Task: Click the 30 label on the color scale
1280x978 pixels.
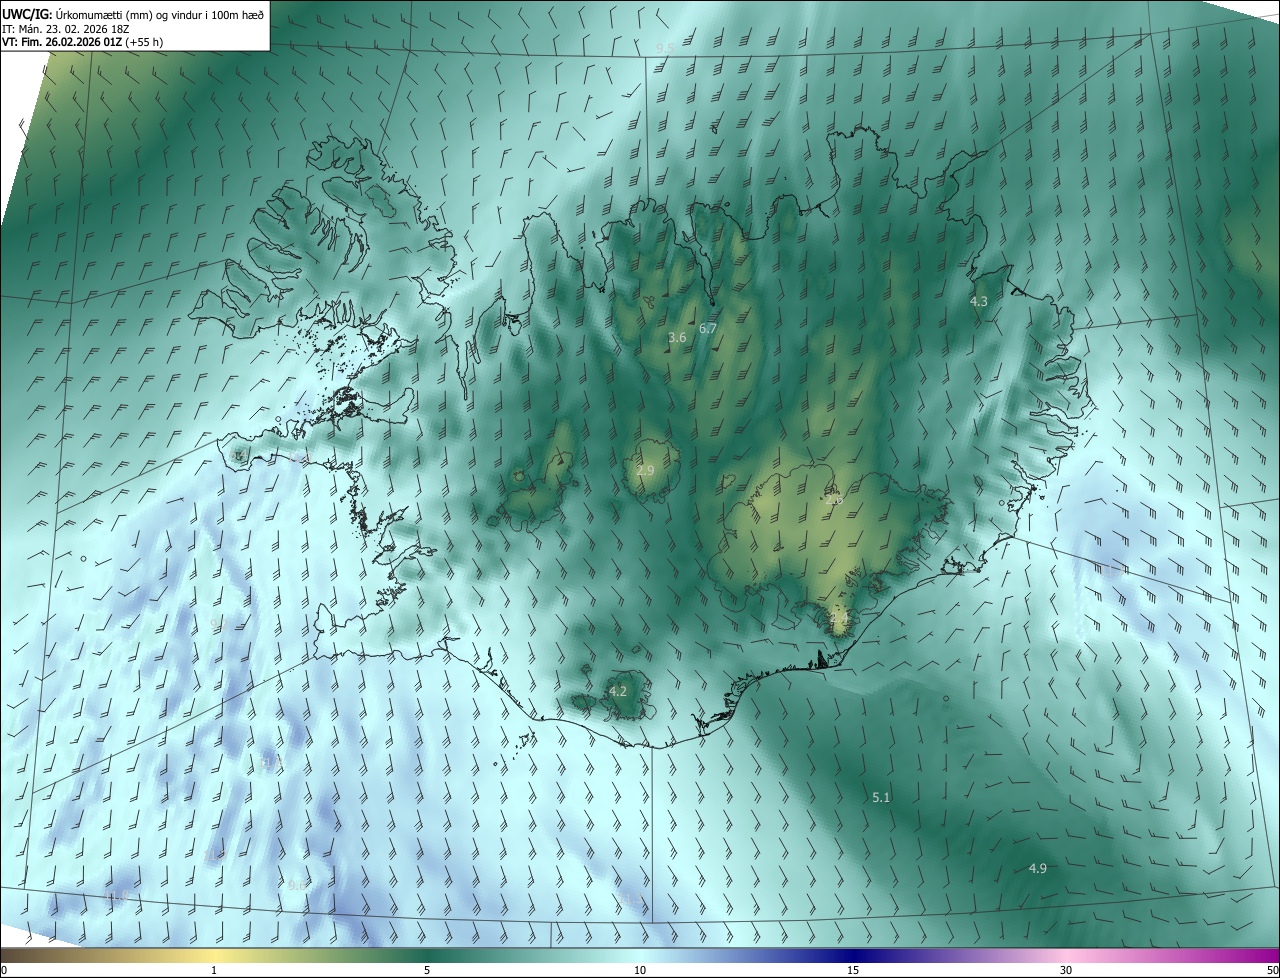Action: [1066, 971]
